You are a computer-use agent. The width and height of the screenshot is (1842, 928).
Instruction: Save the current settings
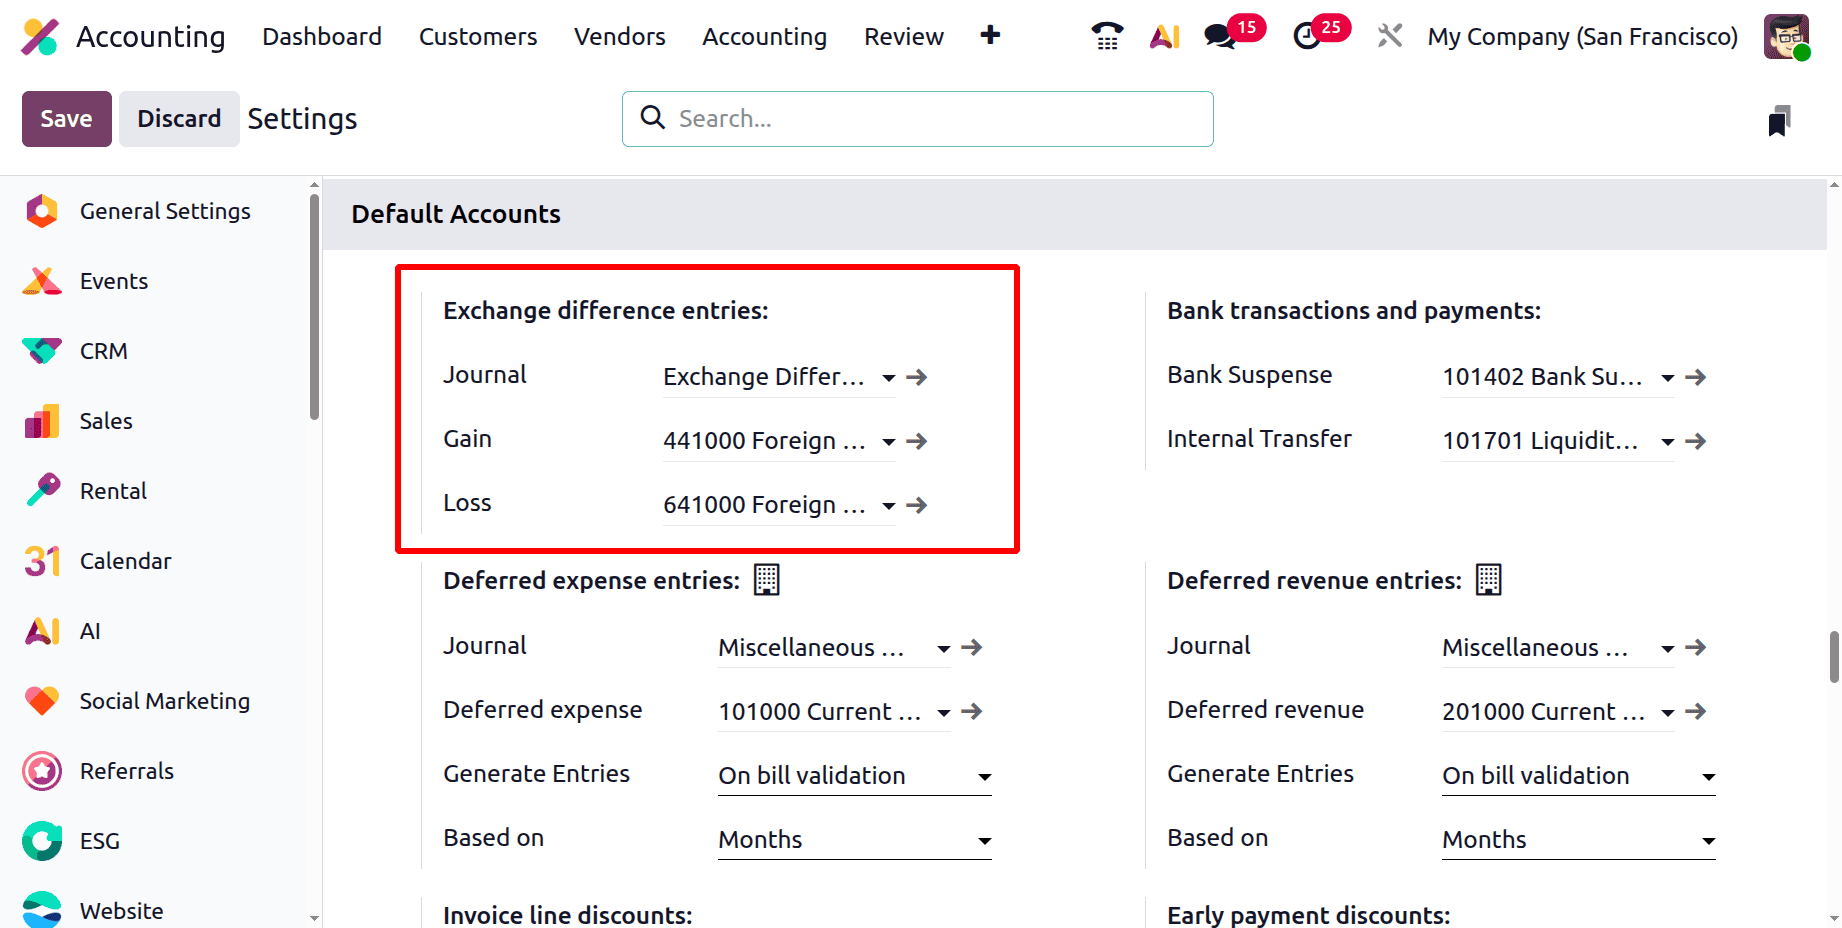point(66,118)
